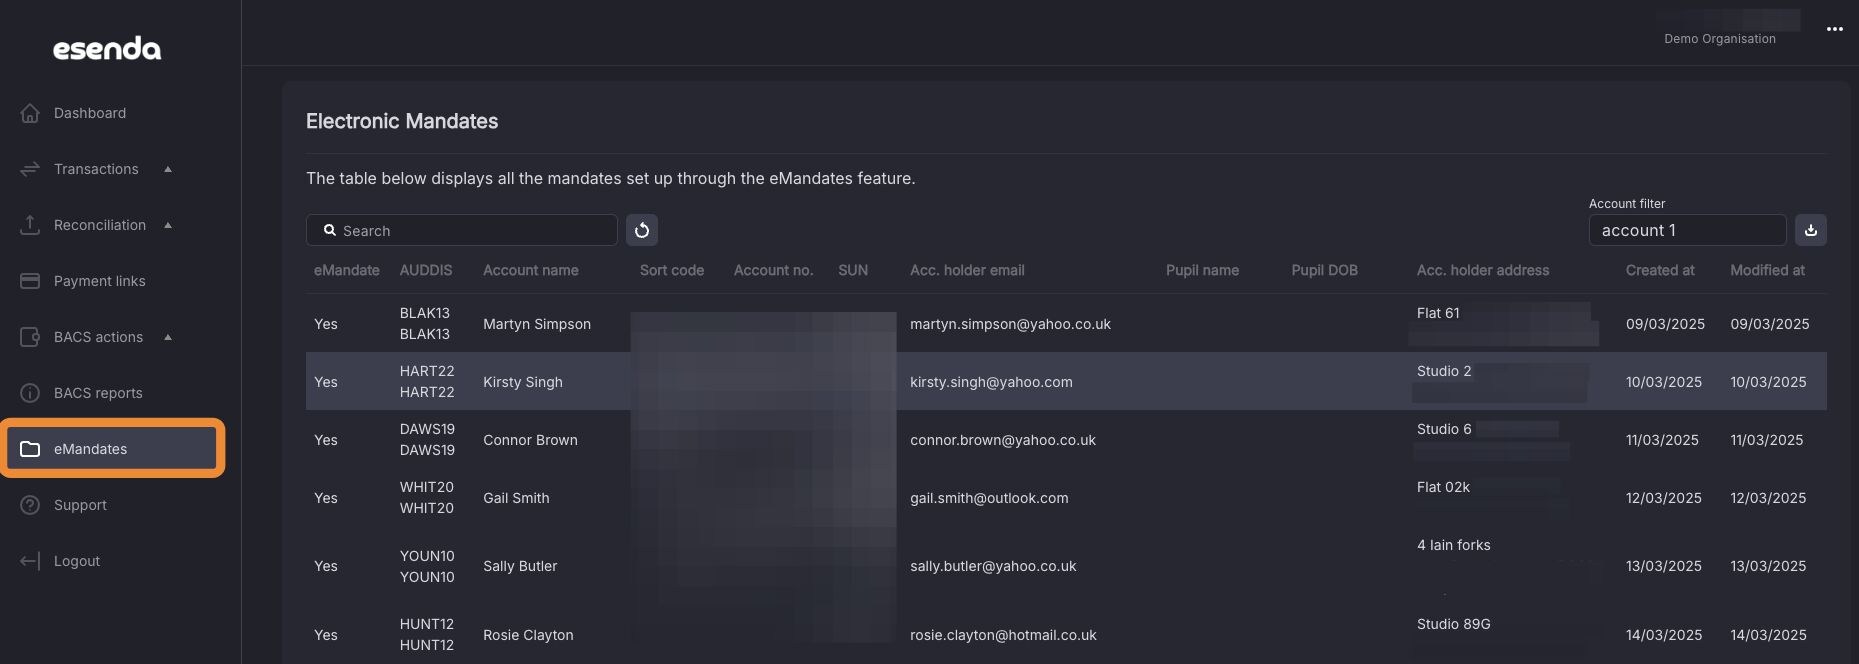The image size is (1859, 664).
Task: Click the BACS actions icon
Action: coord(30,337)
